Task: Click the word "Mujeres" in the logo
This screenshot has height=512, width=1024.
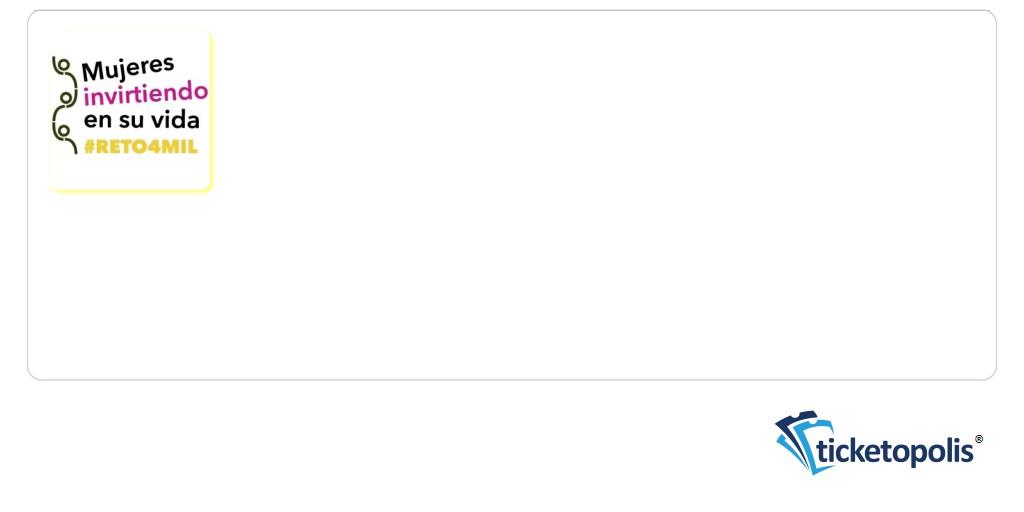Action: pos(128,69)
